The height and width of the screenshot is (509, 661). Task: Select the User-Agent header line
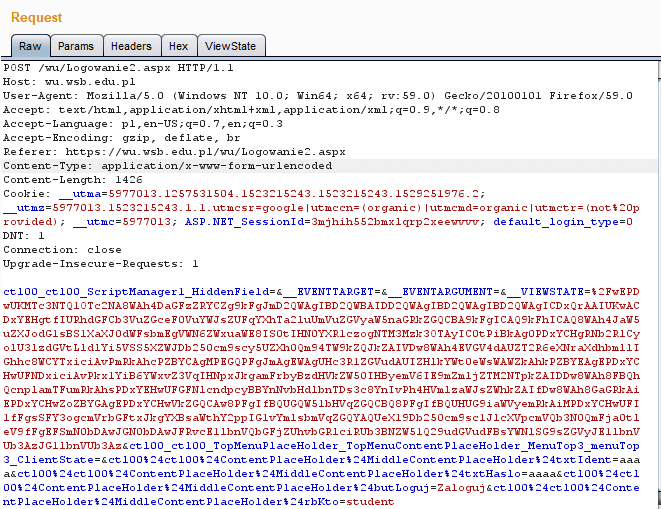point(318,96)
